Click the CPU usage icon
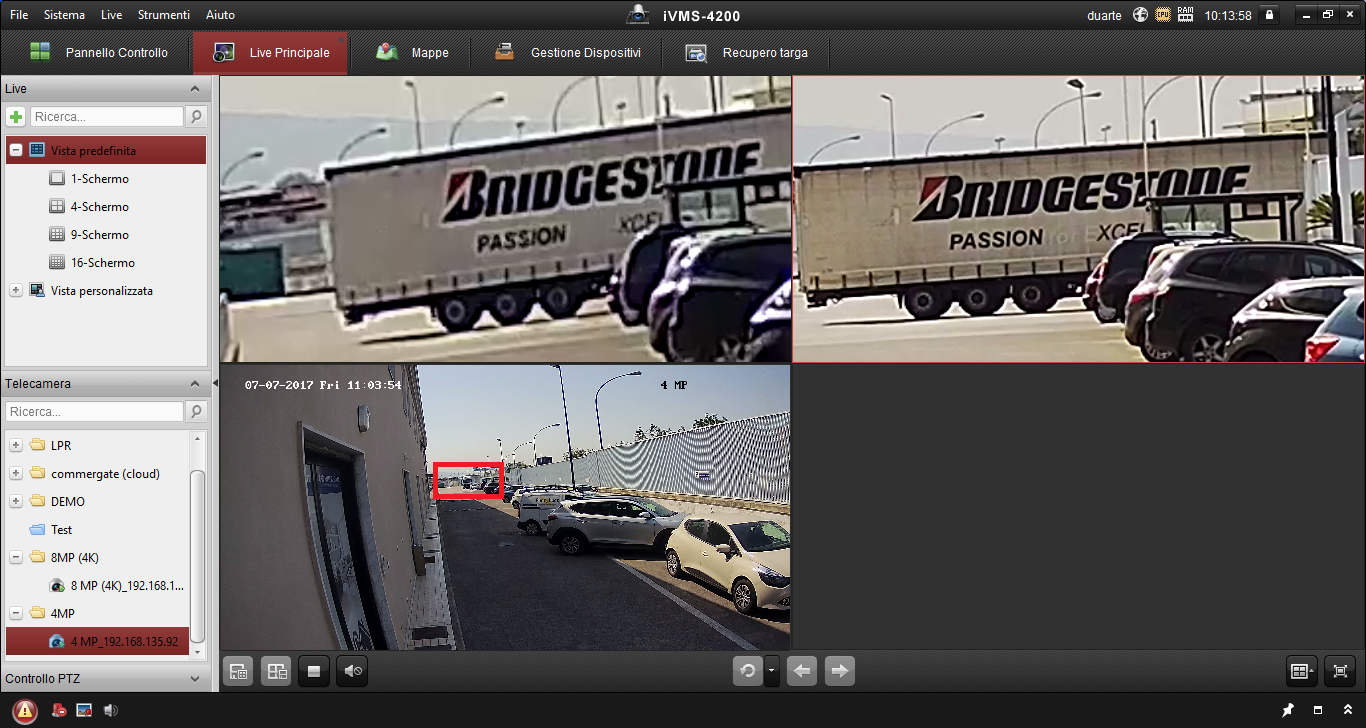 tap(1163, 15)
